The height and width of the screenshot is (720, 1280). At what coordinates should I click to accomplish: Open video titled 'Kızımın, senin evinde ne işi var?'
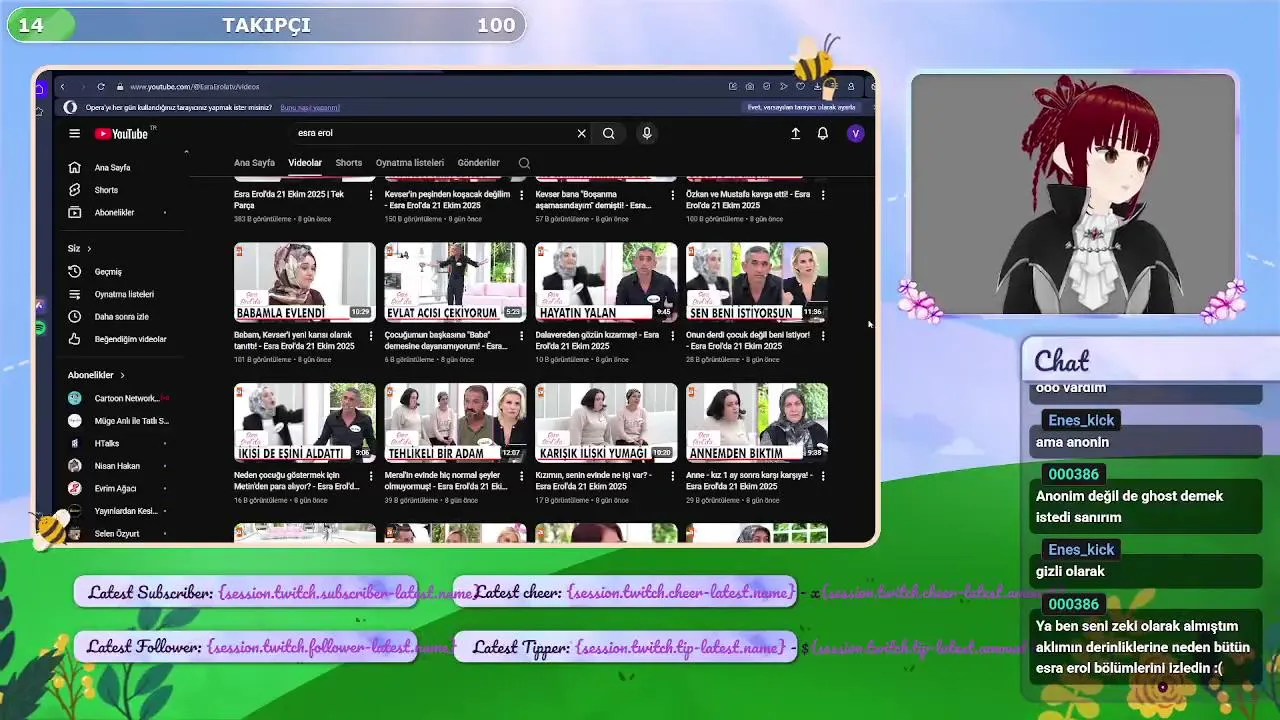[594, 481]
